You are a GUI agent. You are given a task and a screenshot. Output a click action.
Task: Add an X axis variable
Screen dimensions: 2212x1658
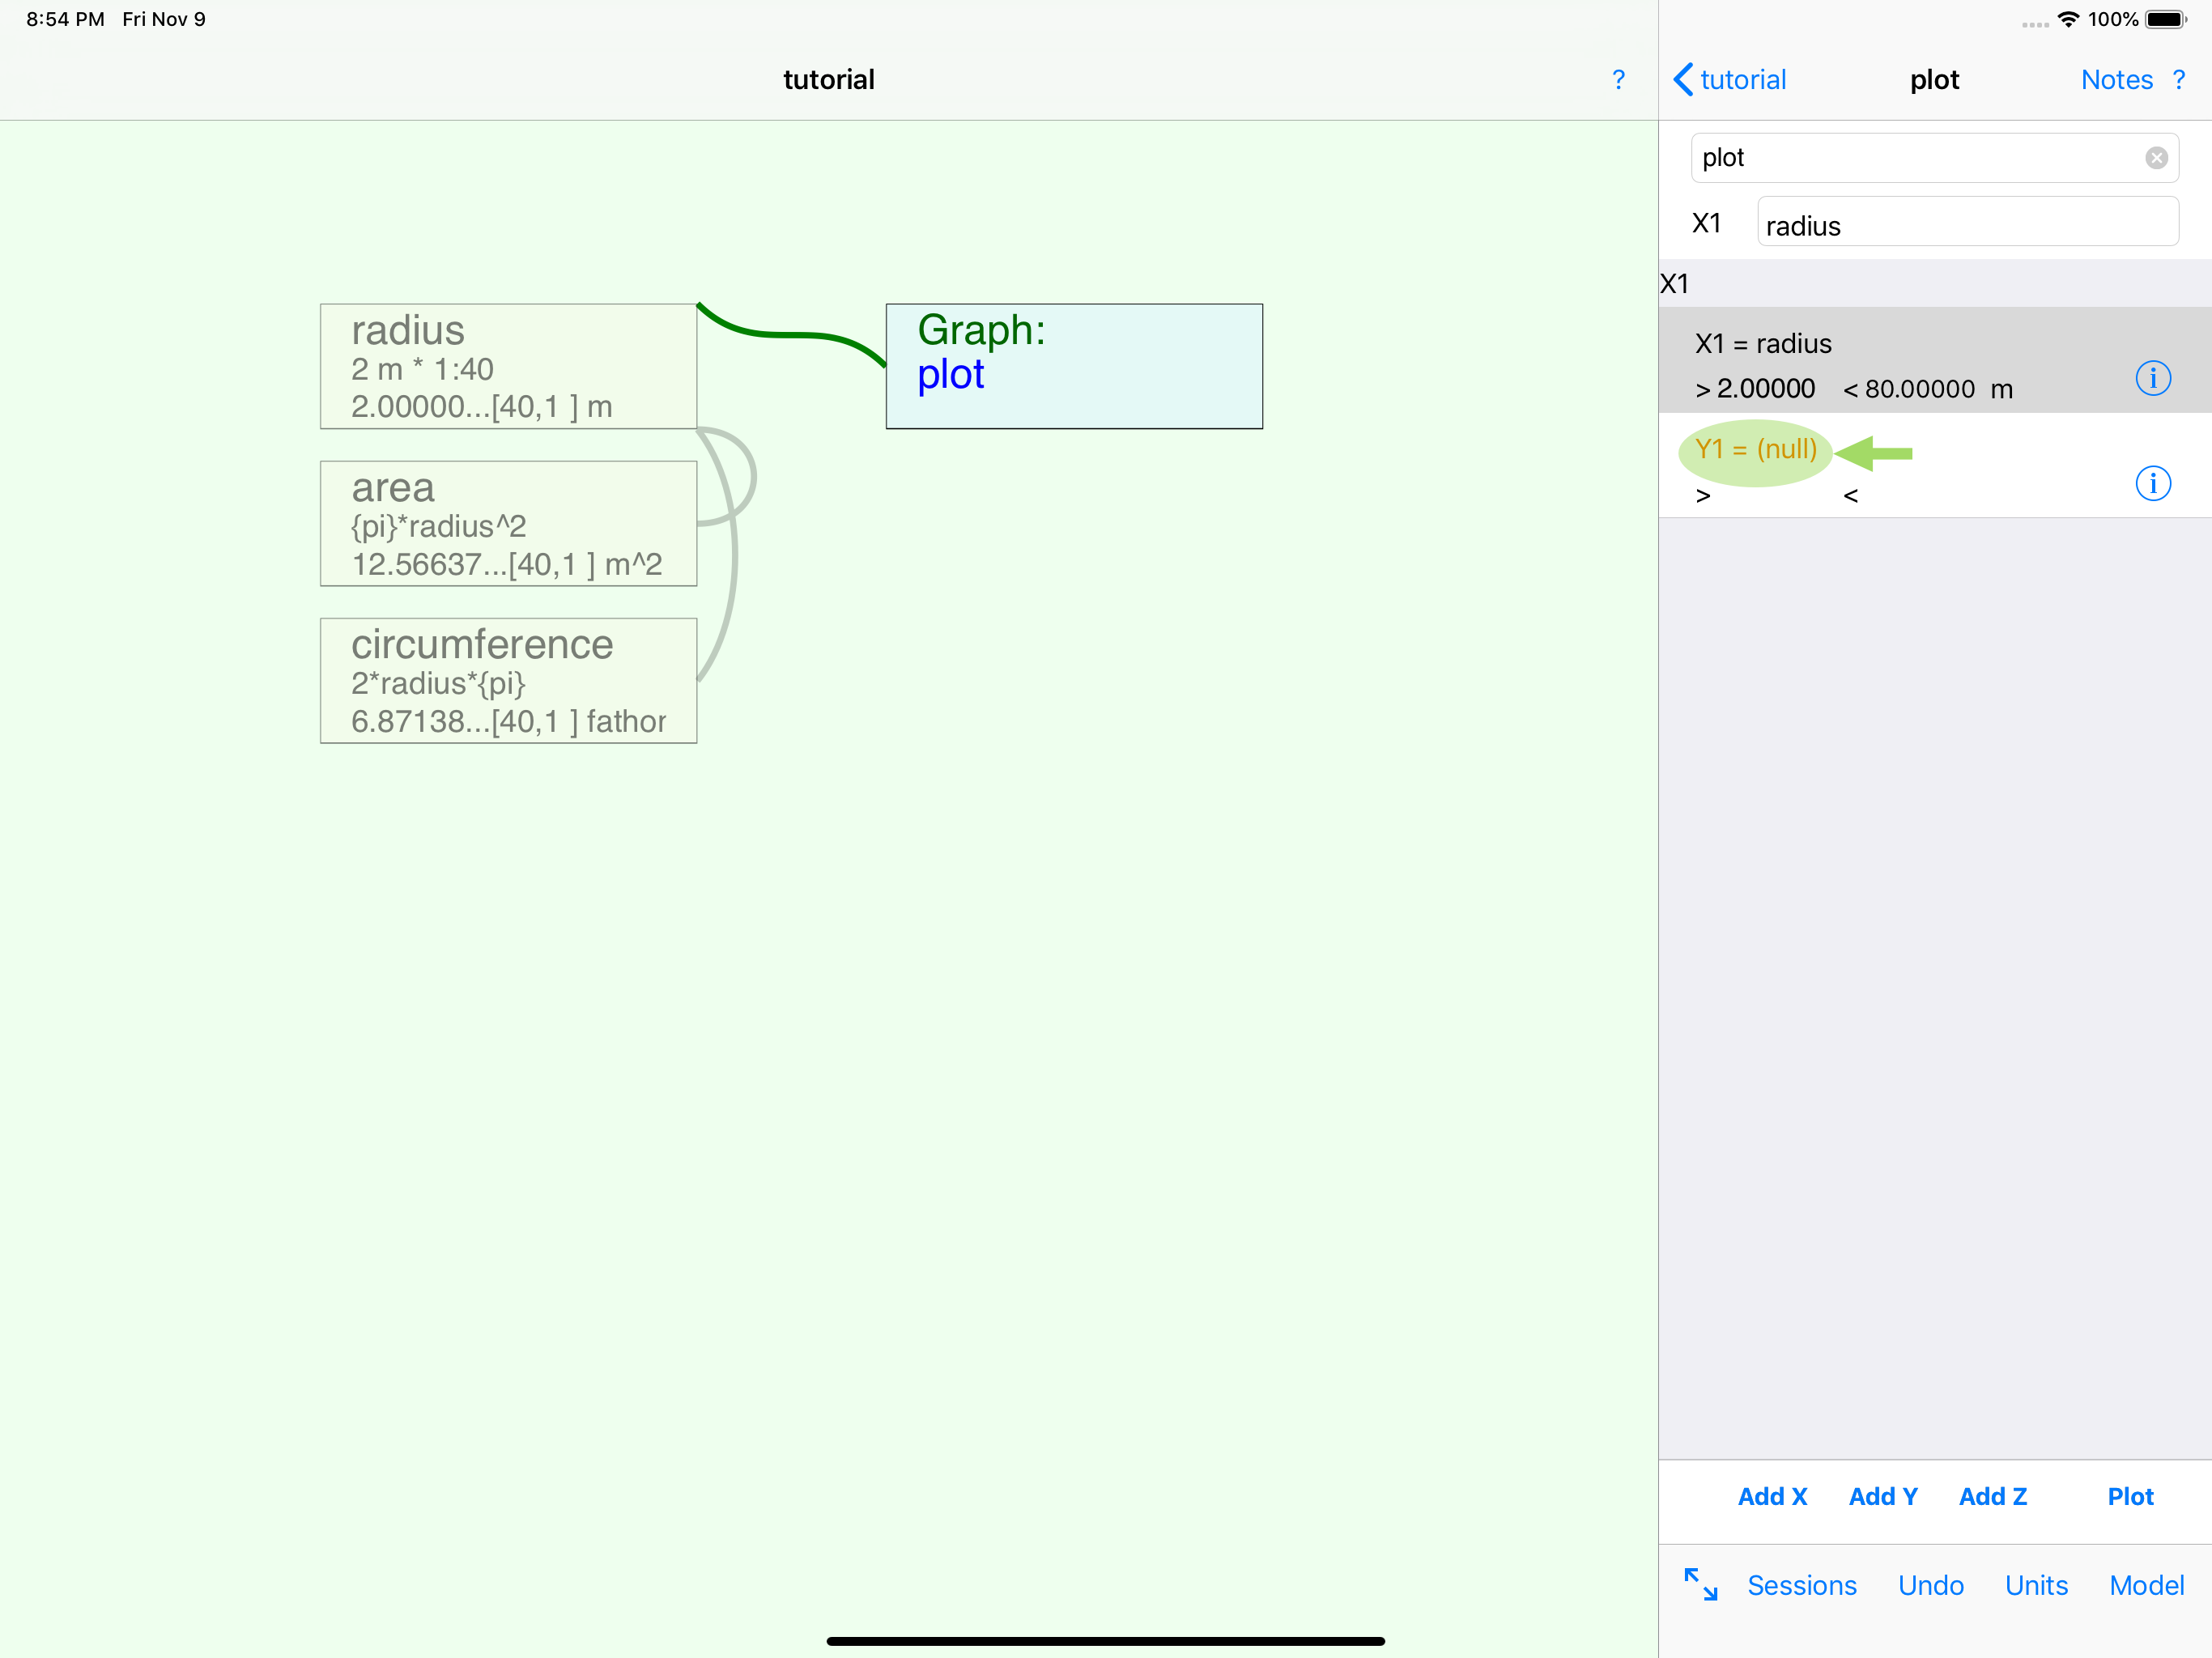[1772, 1497]
